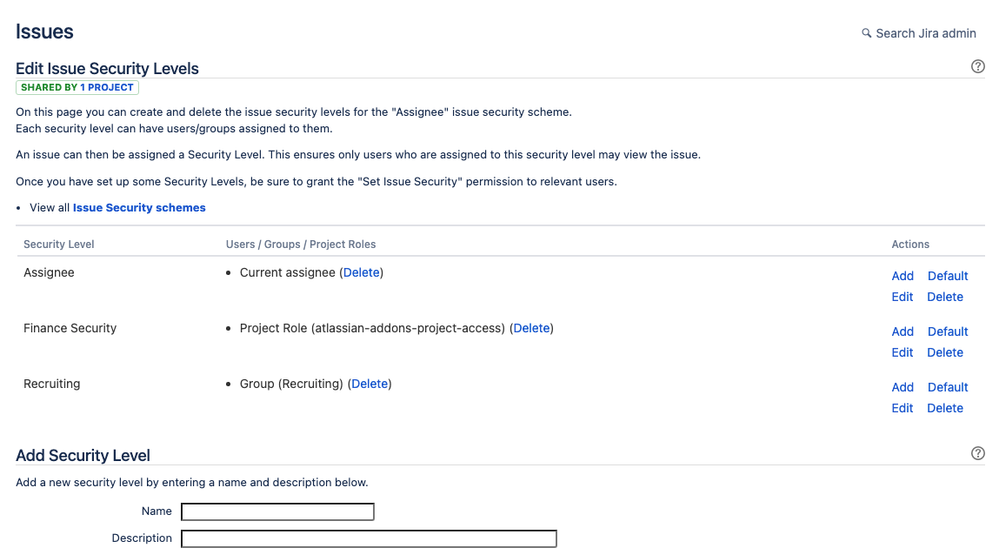Delete atlassian-addons-project-access project role entry
Image resolution: width=999 pixels, height=556 pixels.
(531, 328)
